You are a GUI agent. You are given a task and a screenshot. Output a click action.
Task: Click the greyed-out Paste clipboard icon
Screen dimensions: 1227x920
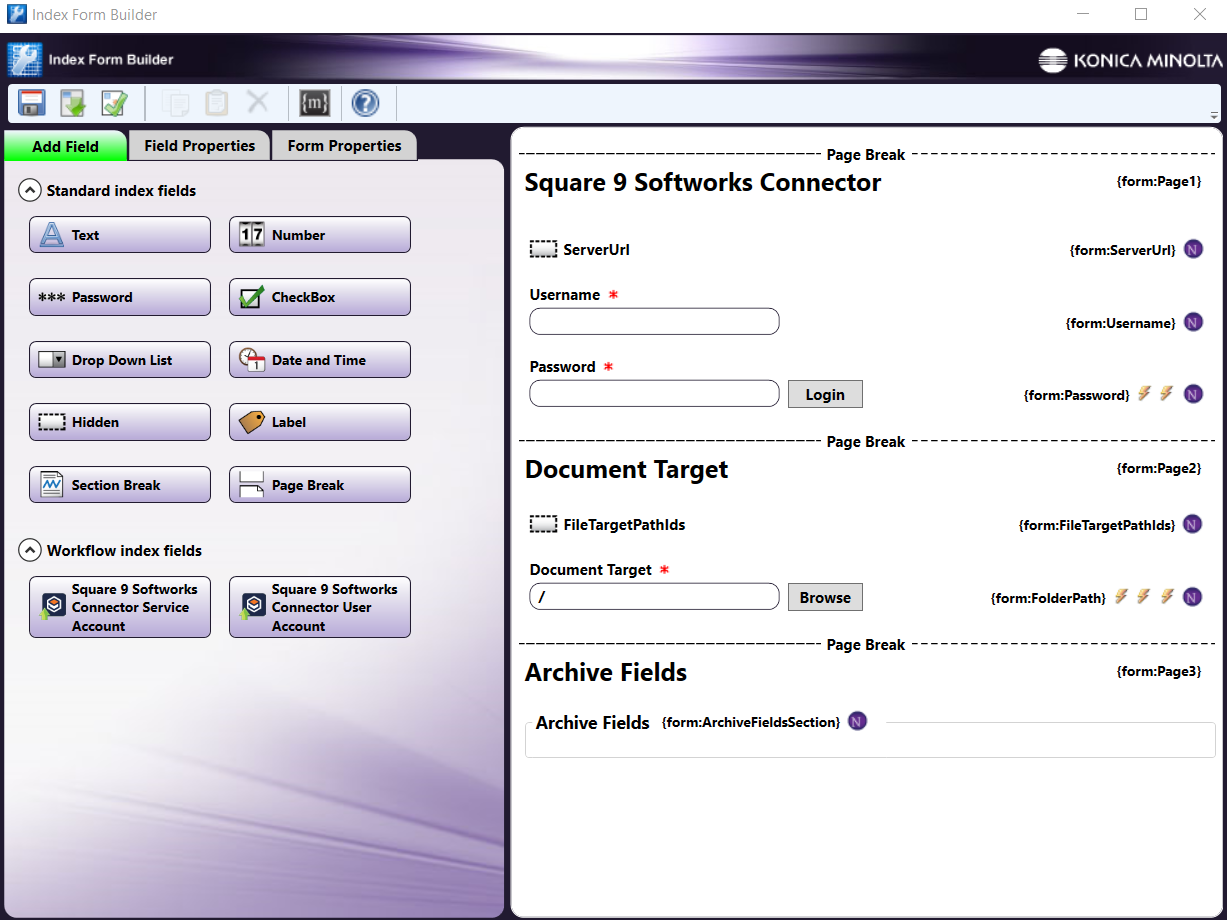[x=217, y=103]
